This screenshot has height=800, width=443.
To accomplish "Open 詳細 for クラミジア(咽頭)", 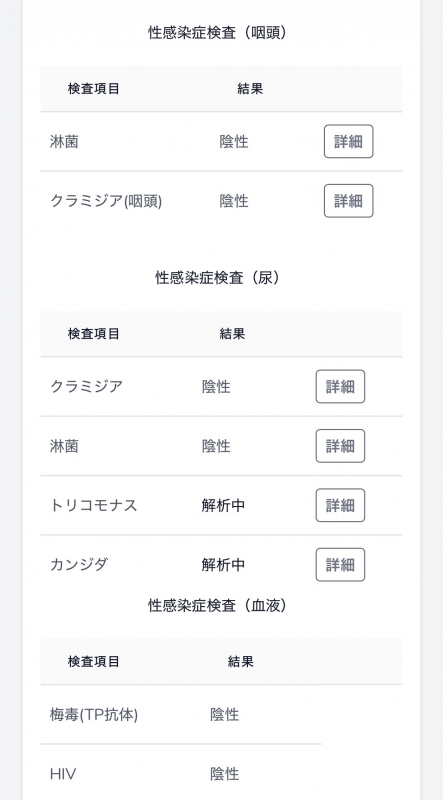I will coord(349,201).
